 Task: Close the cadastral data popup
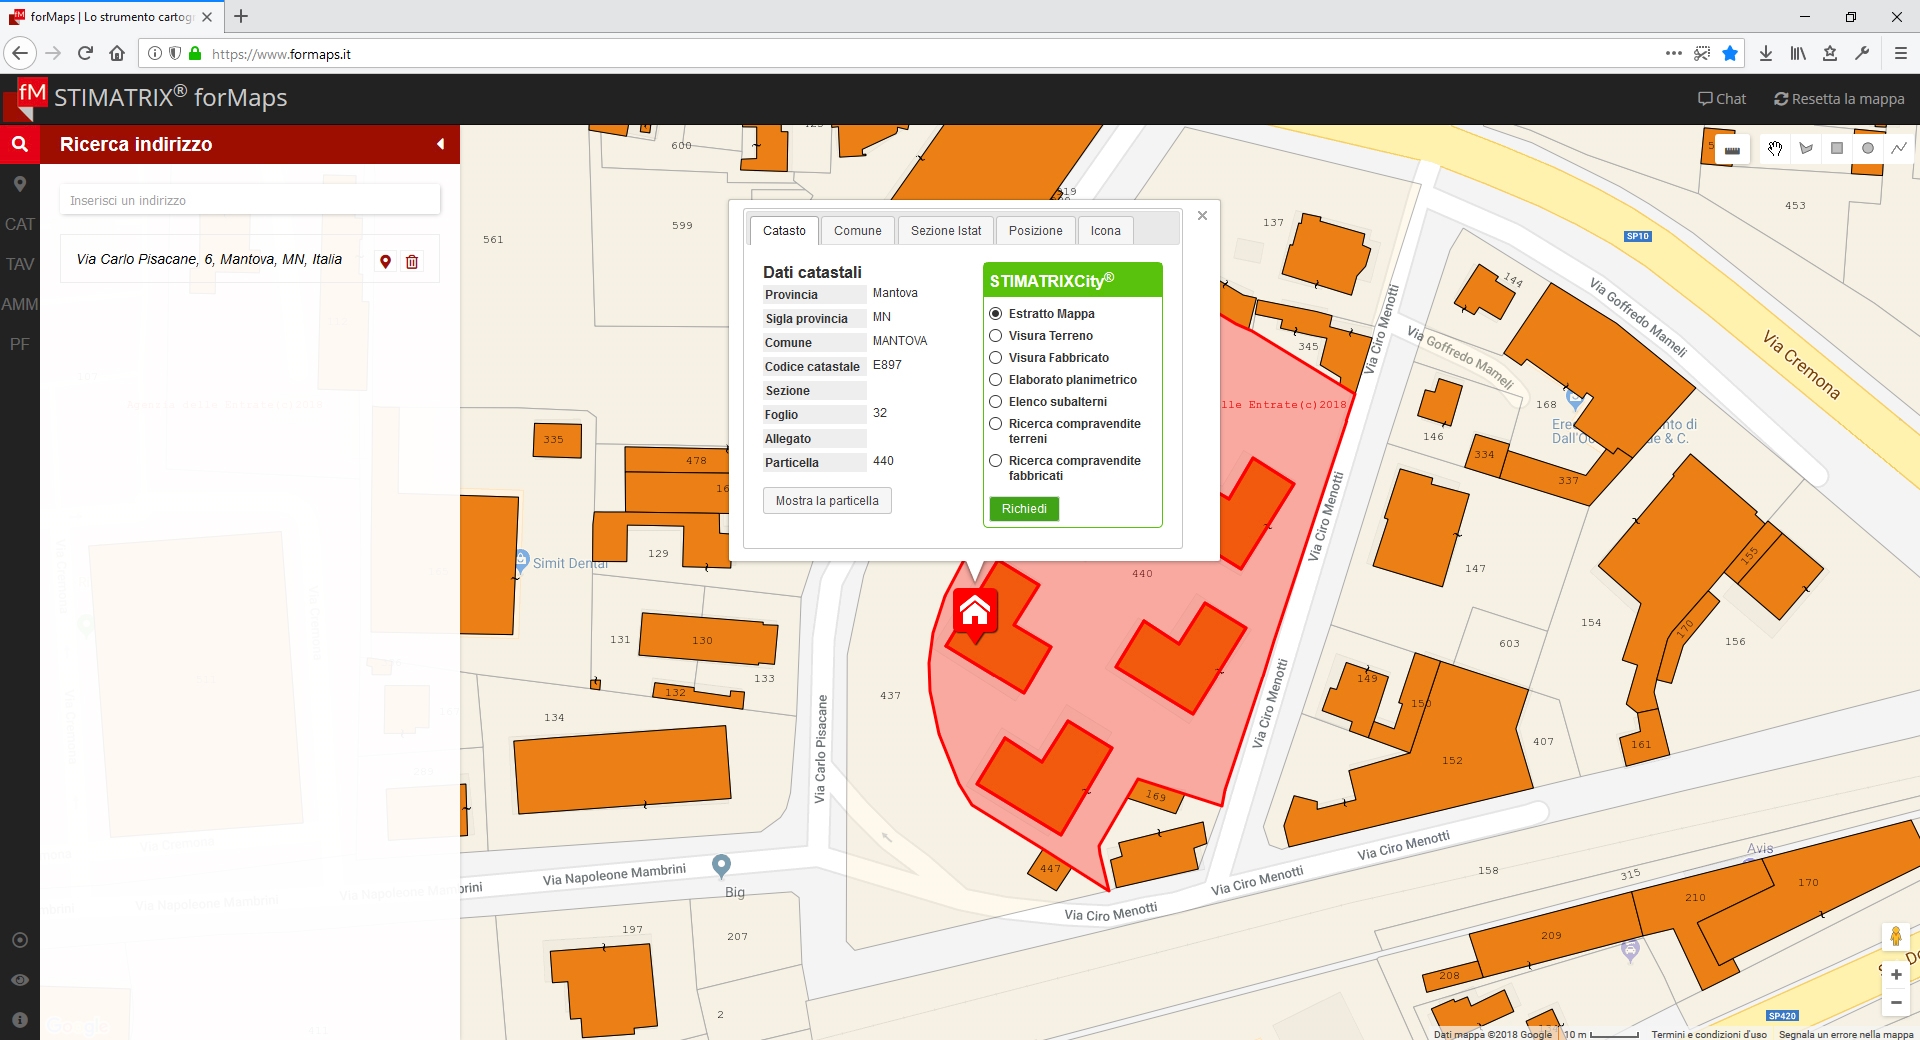pyautogui.click(x=1202, y=215)
